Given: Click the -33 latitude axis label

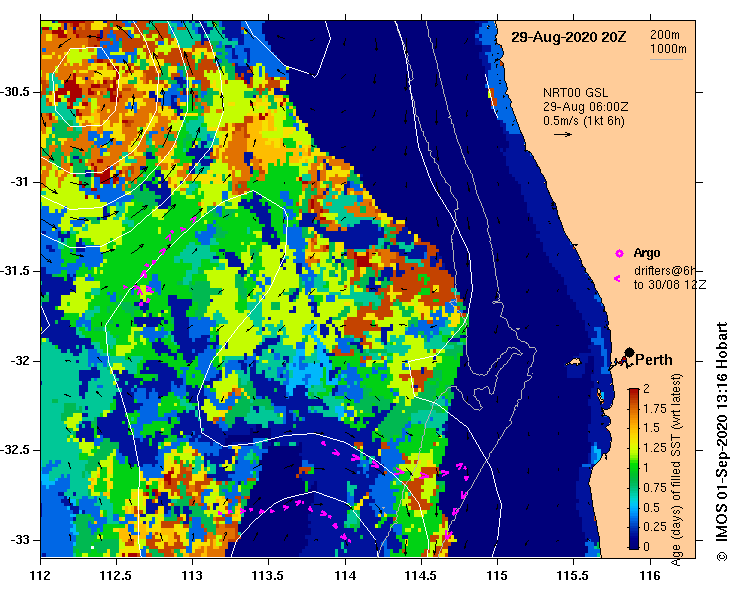Looking at the screenshot, I should click(20, 540).
